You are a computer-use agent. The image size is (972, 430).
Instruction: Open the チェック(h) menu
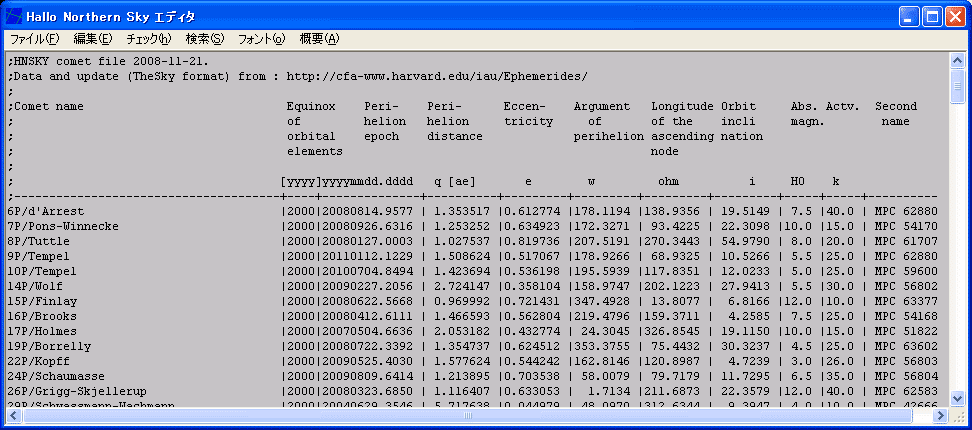click(148, 39)
